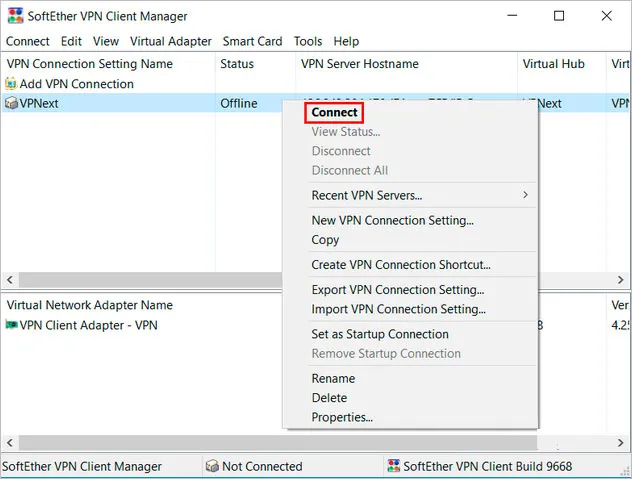Choose New VPN Connection Setting option
Screen dimensions: 632x479
click(392, 220)
